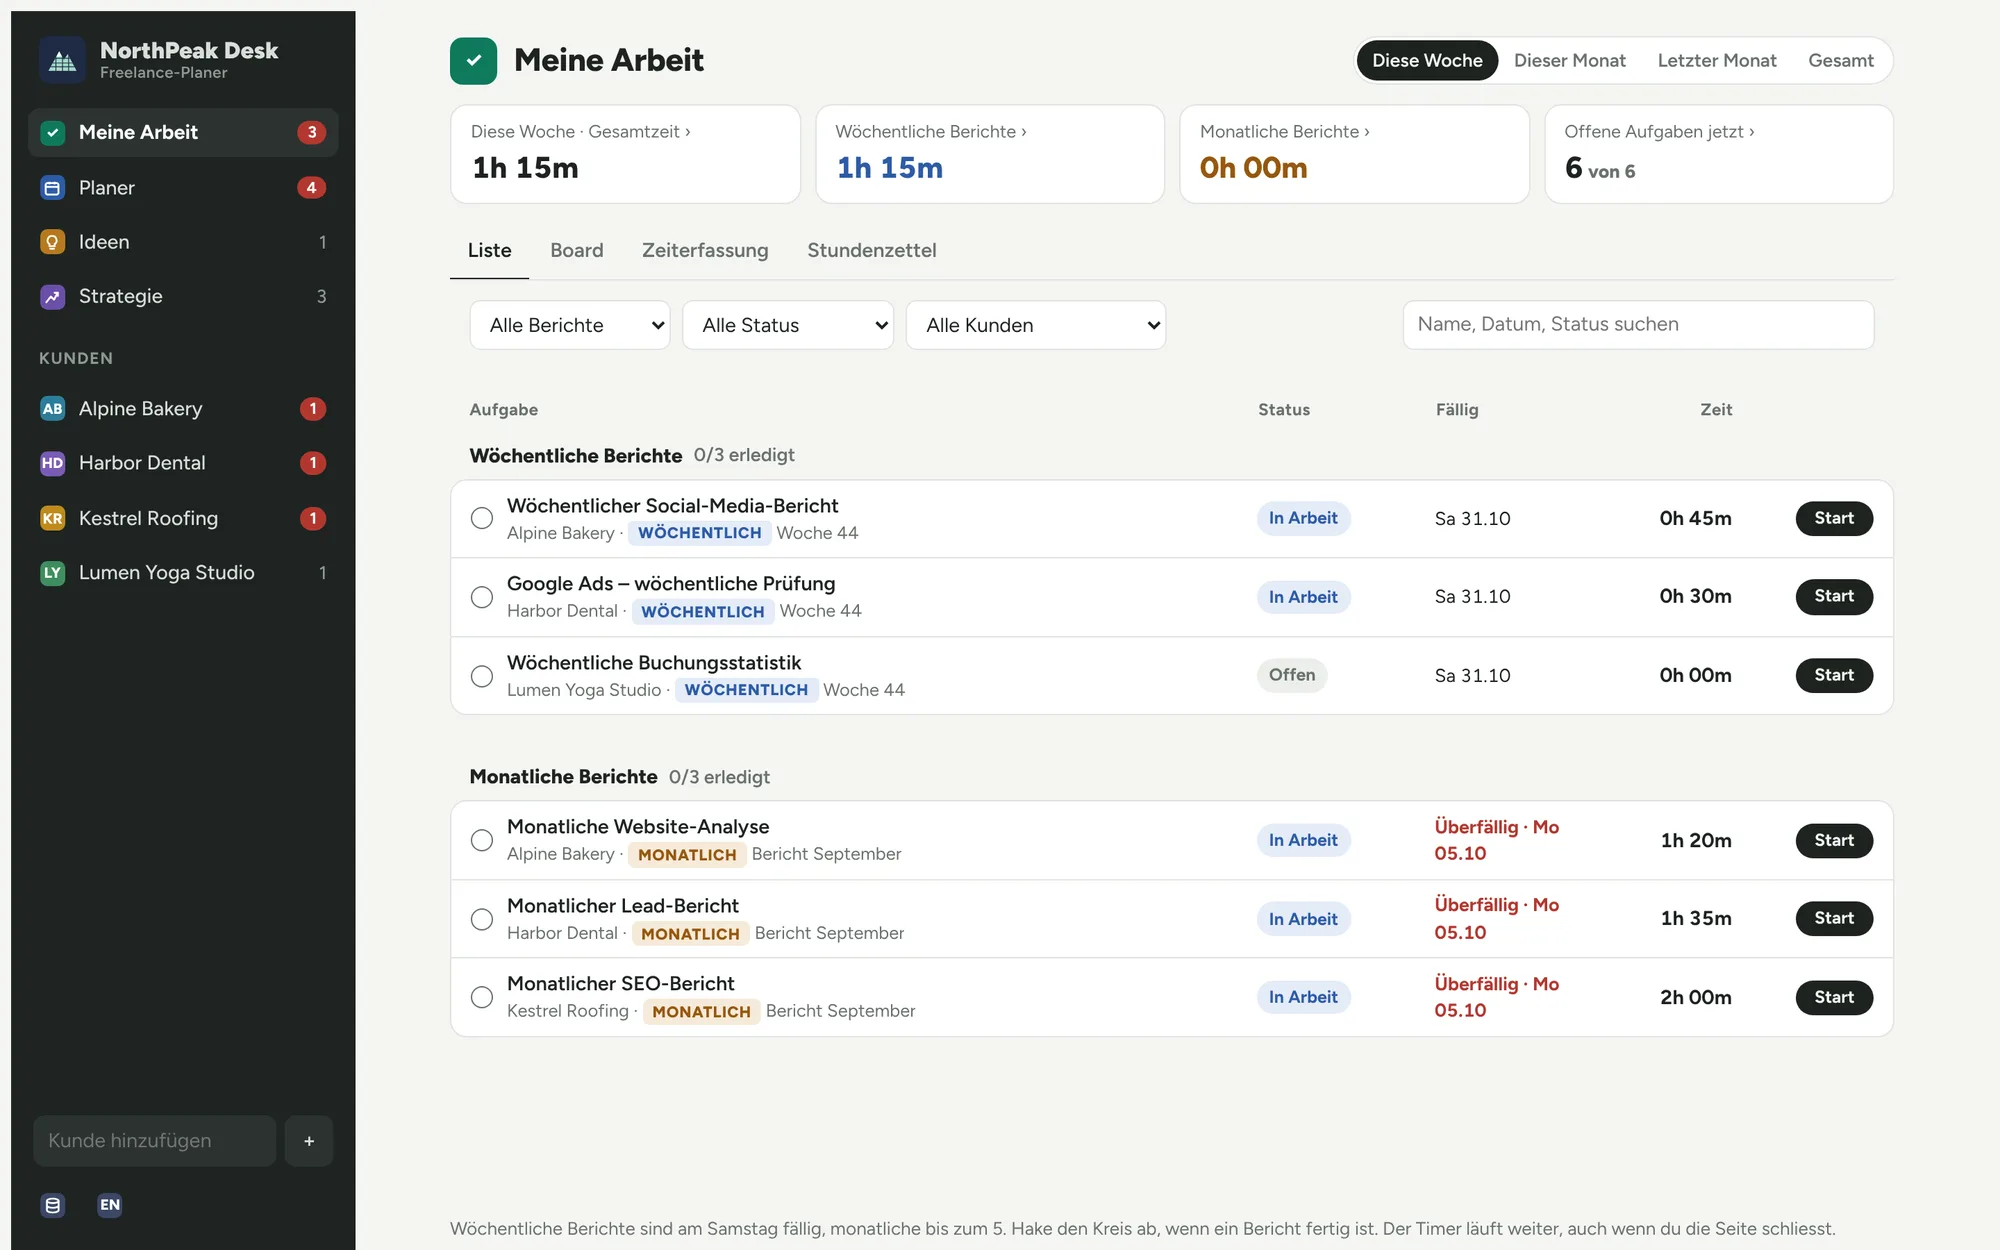Select the Gesamt period

coord(1841,61)
